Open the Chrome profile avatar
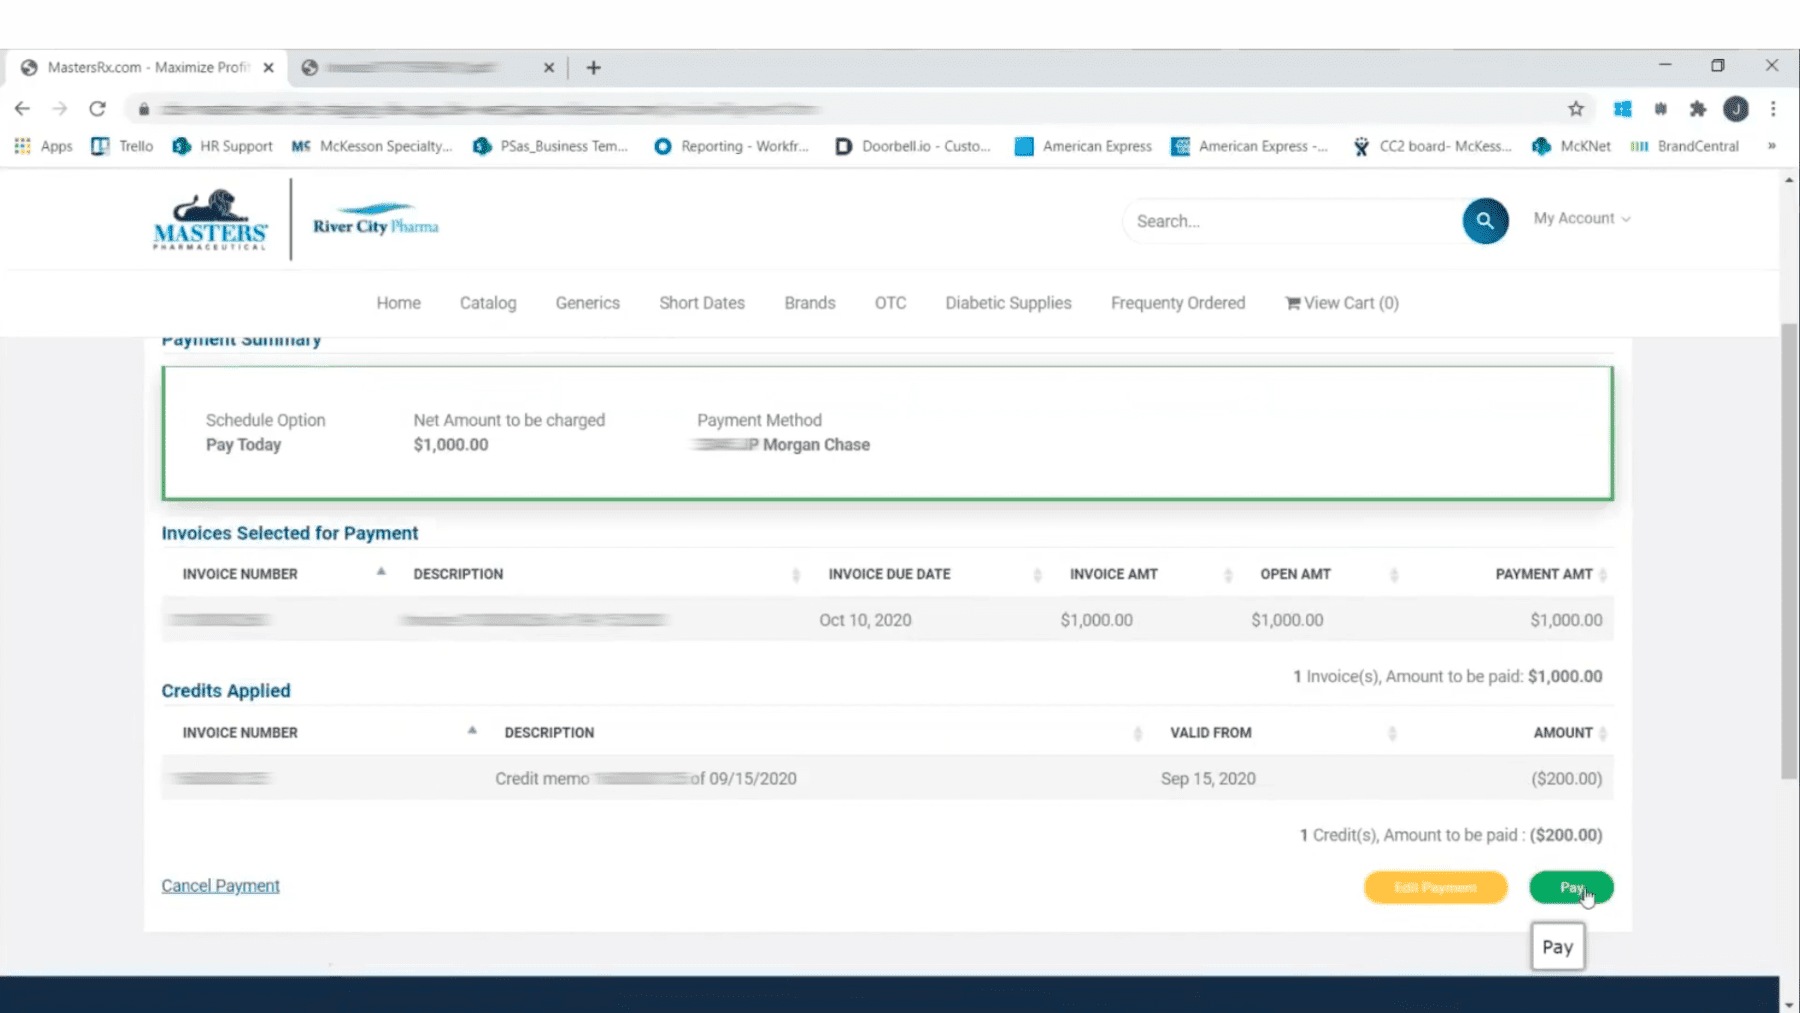The image size is (1800, 1013). 1736,109
